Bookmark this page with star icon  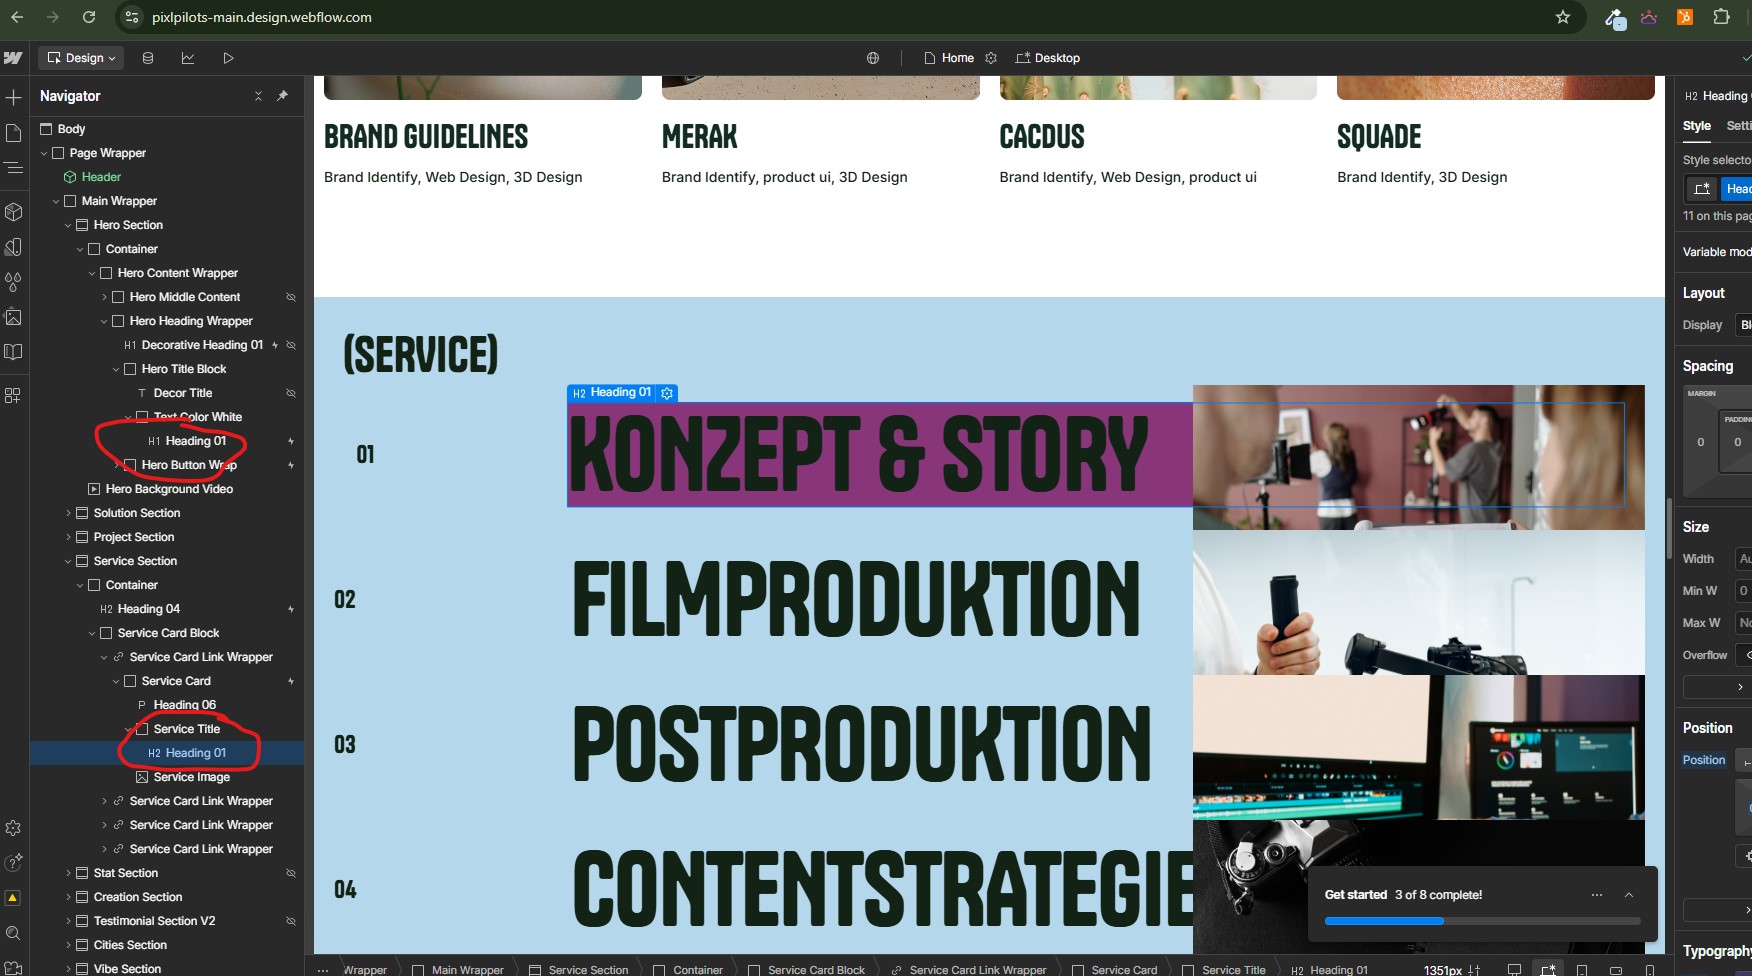click(1563, 17)
